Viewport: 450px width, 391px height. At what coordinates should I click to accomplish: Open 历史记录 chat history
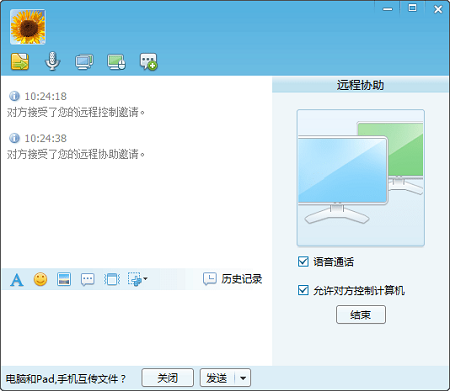(x=233, y=279)
